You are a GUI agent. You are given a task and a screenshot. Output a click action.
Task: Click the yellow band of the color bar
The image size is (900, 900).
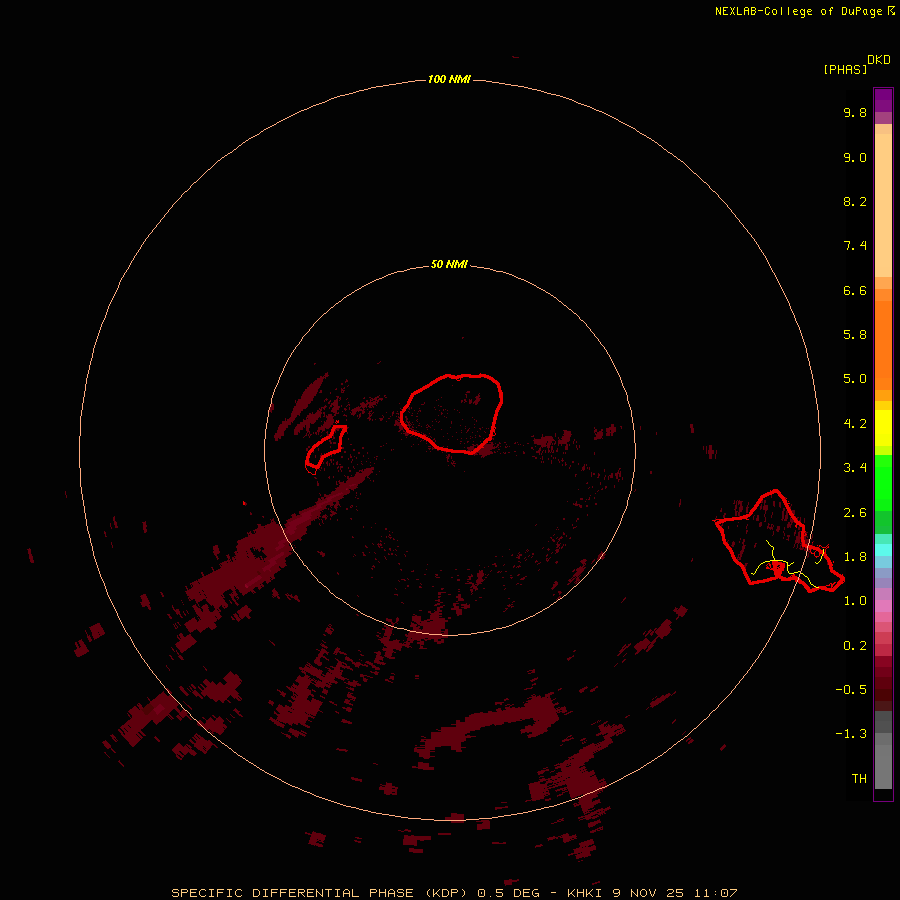pyautogui.click(x=883, y=428)
